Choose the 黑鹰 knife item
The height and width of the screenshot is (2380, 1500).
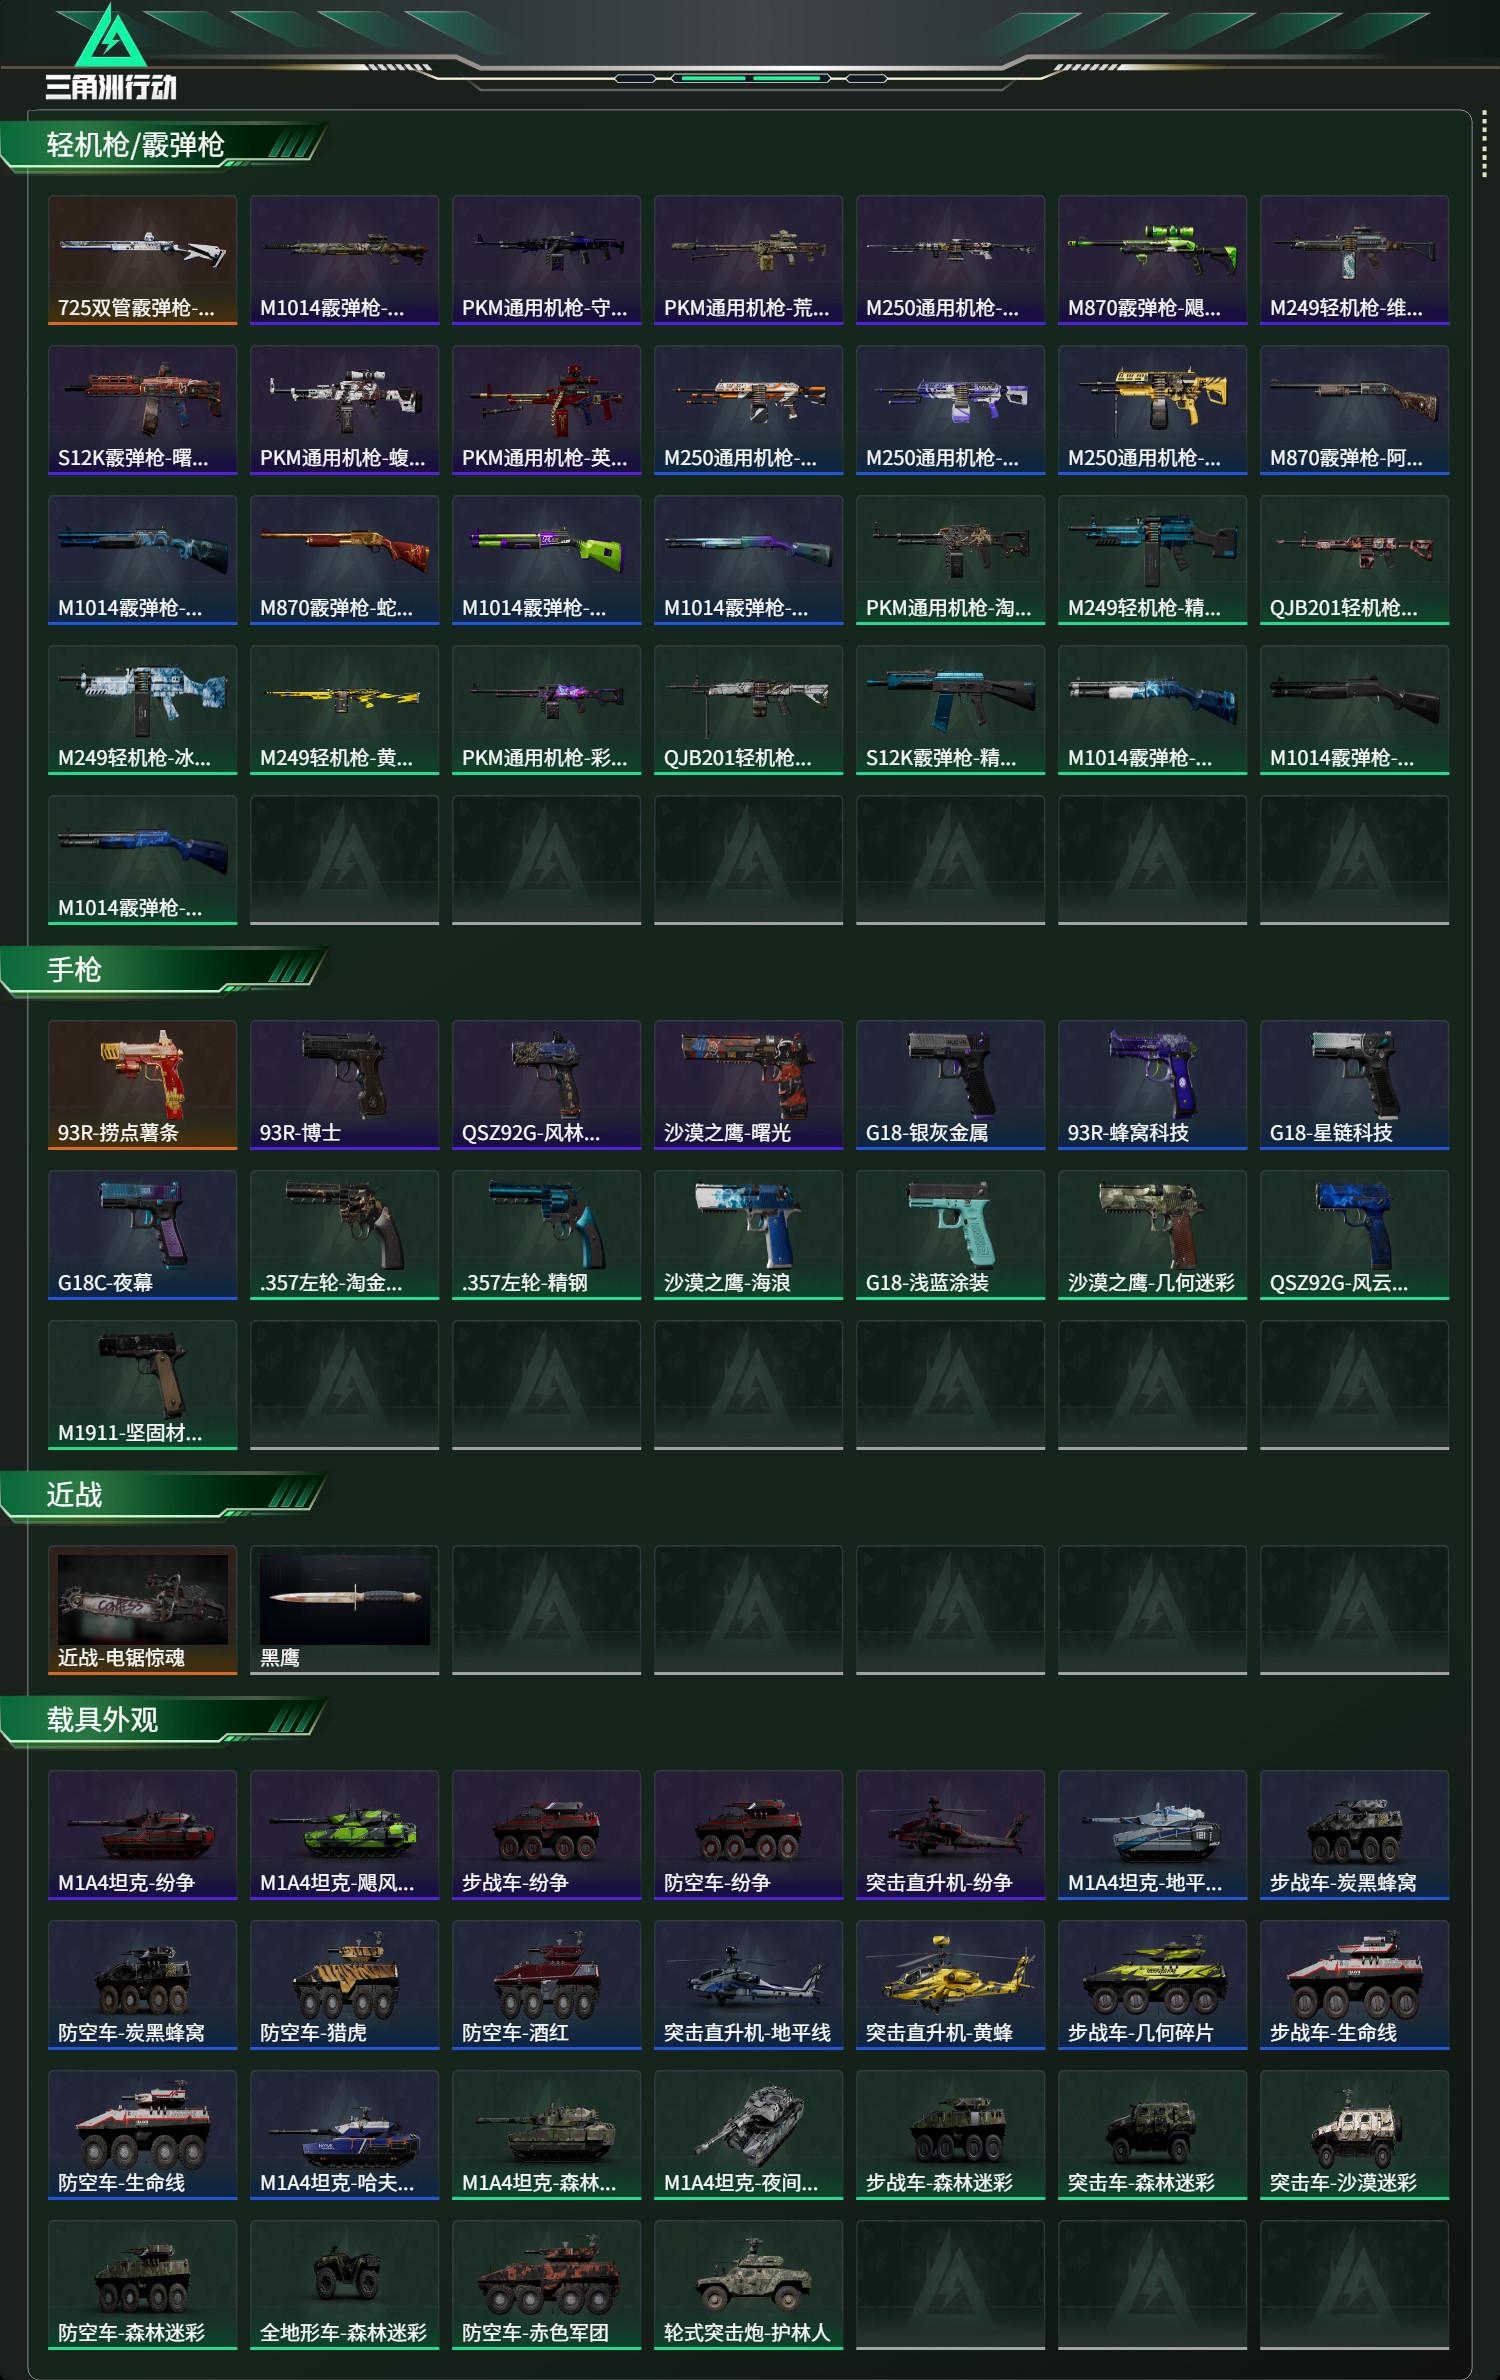[x=345, y=1610]
